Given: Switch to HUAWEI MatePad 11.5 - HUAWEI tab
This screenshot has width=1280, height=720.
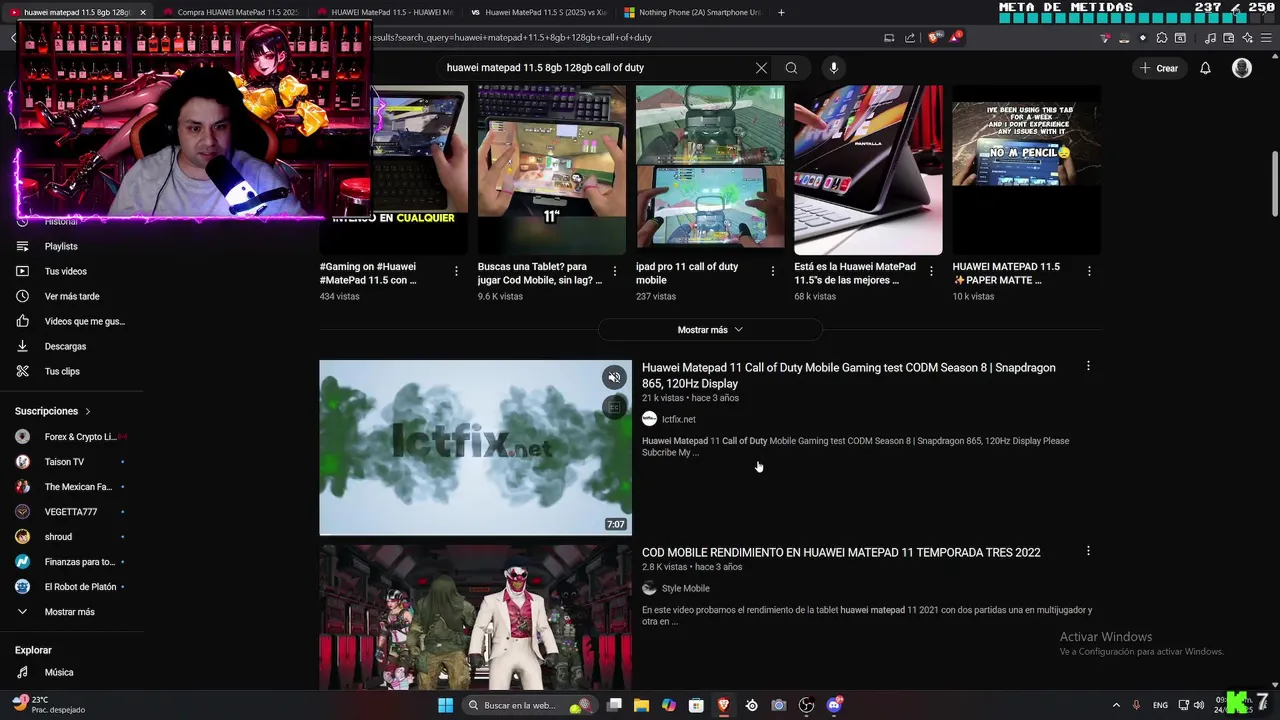Looking at the screenshot, I should coord(382,12).
